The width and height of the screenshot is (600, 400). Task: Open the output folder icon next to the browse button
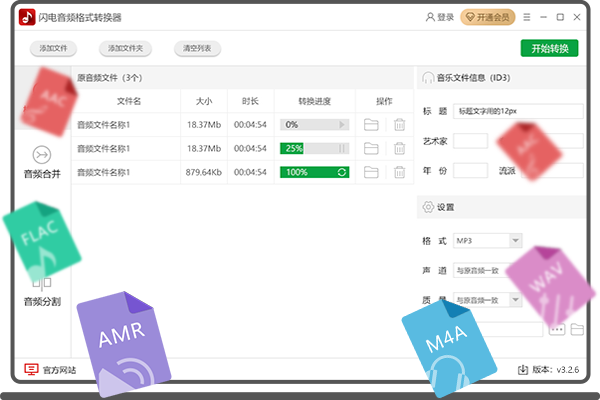[x=577, y=329]
